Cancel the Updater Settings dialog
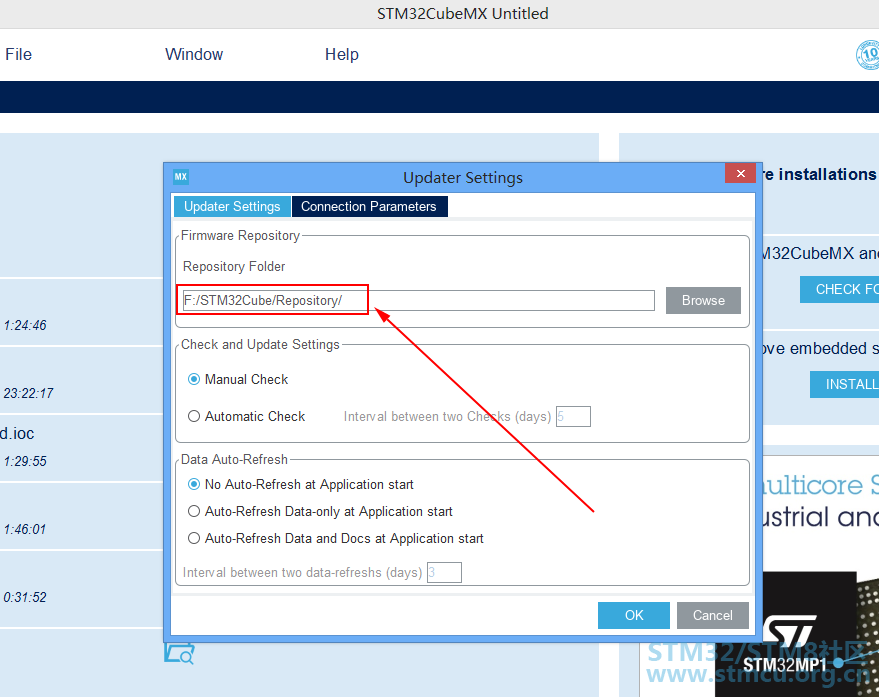The image size is (879, 697). click(713, 615)
